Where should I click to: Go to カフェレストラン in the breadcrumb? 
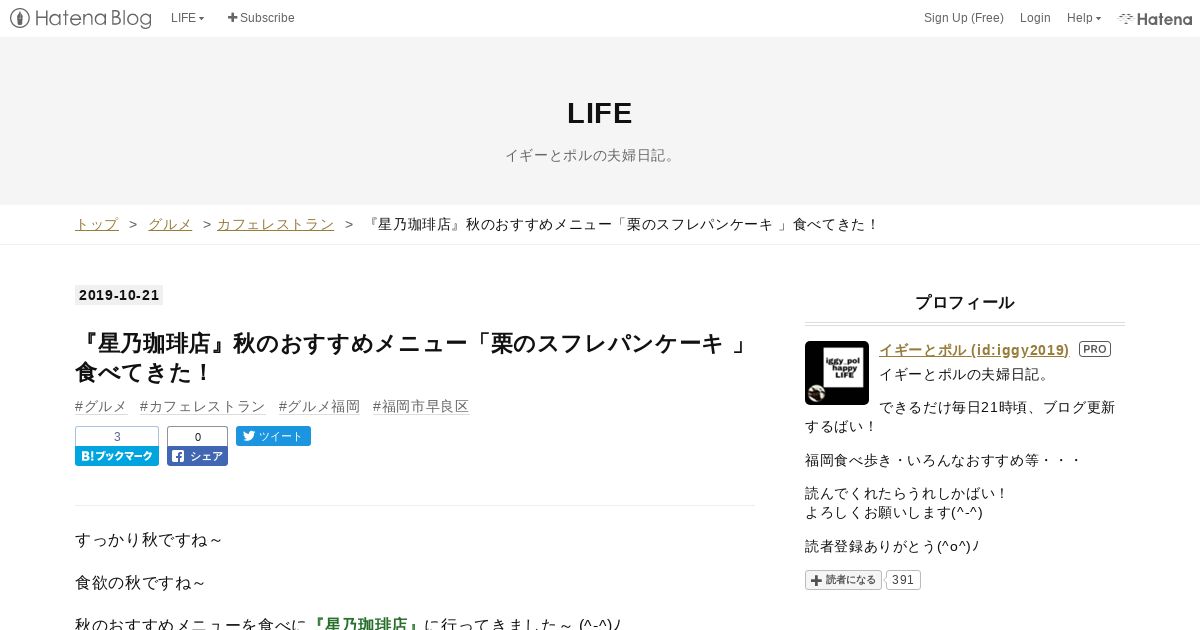275,224
